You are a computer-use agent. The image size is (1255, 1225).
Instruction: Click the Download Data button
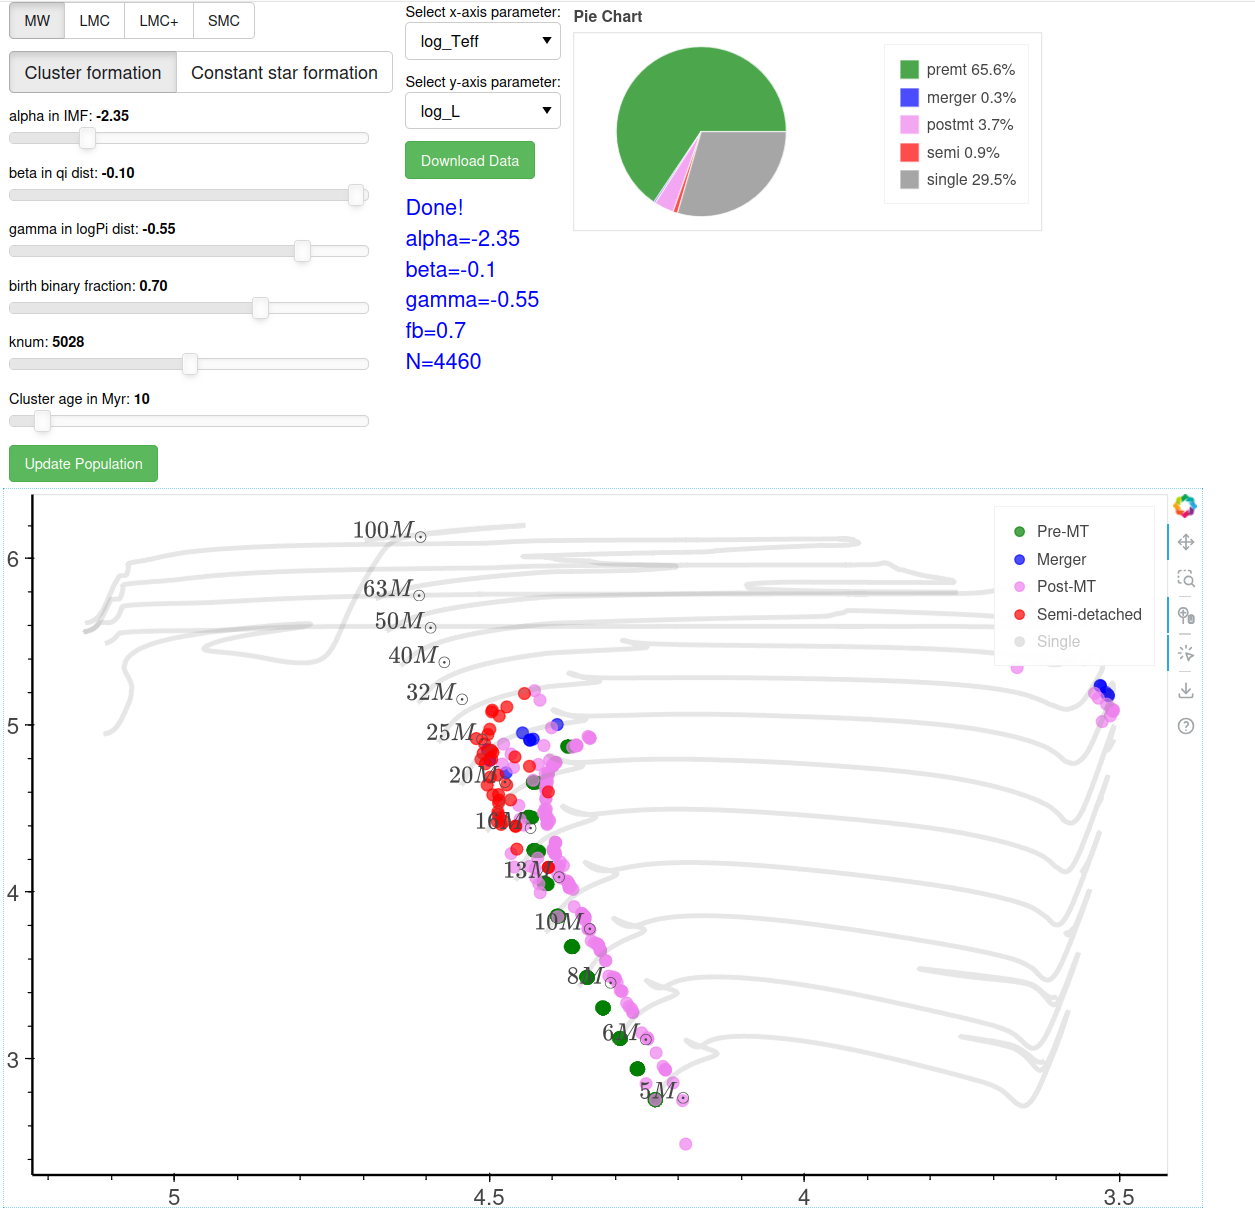(x=470, y=161)
